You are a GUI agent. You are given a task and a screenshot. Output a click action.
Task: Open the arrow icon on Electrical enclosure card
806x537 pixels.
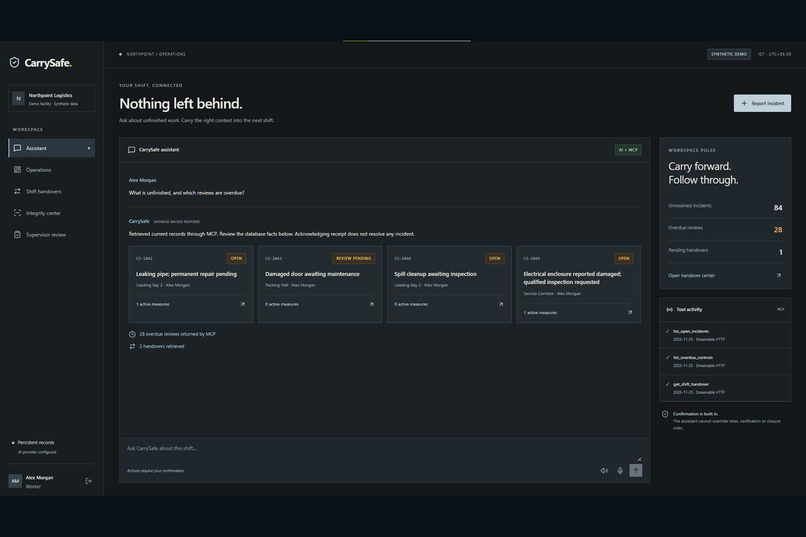click(x=630, y=312)
